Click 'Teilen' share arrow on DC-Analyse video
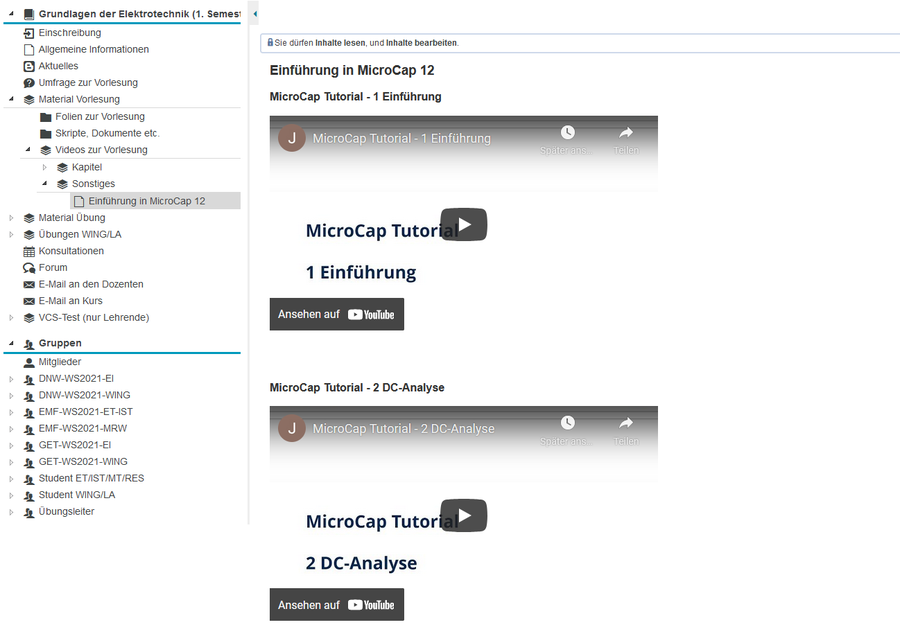This screenshot has height=636, width=900. (626, 423)
